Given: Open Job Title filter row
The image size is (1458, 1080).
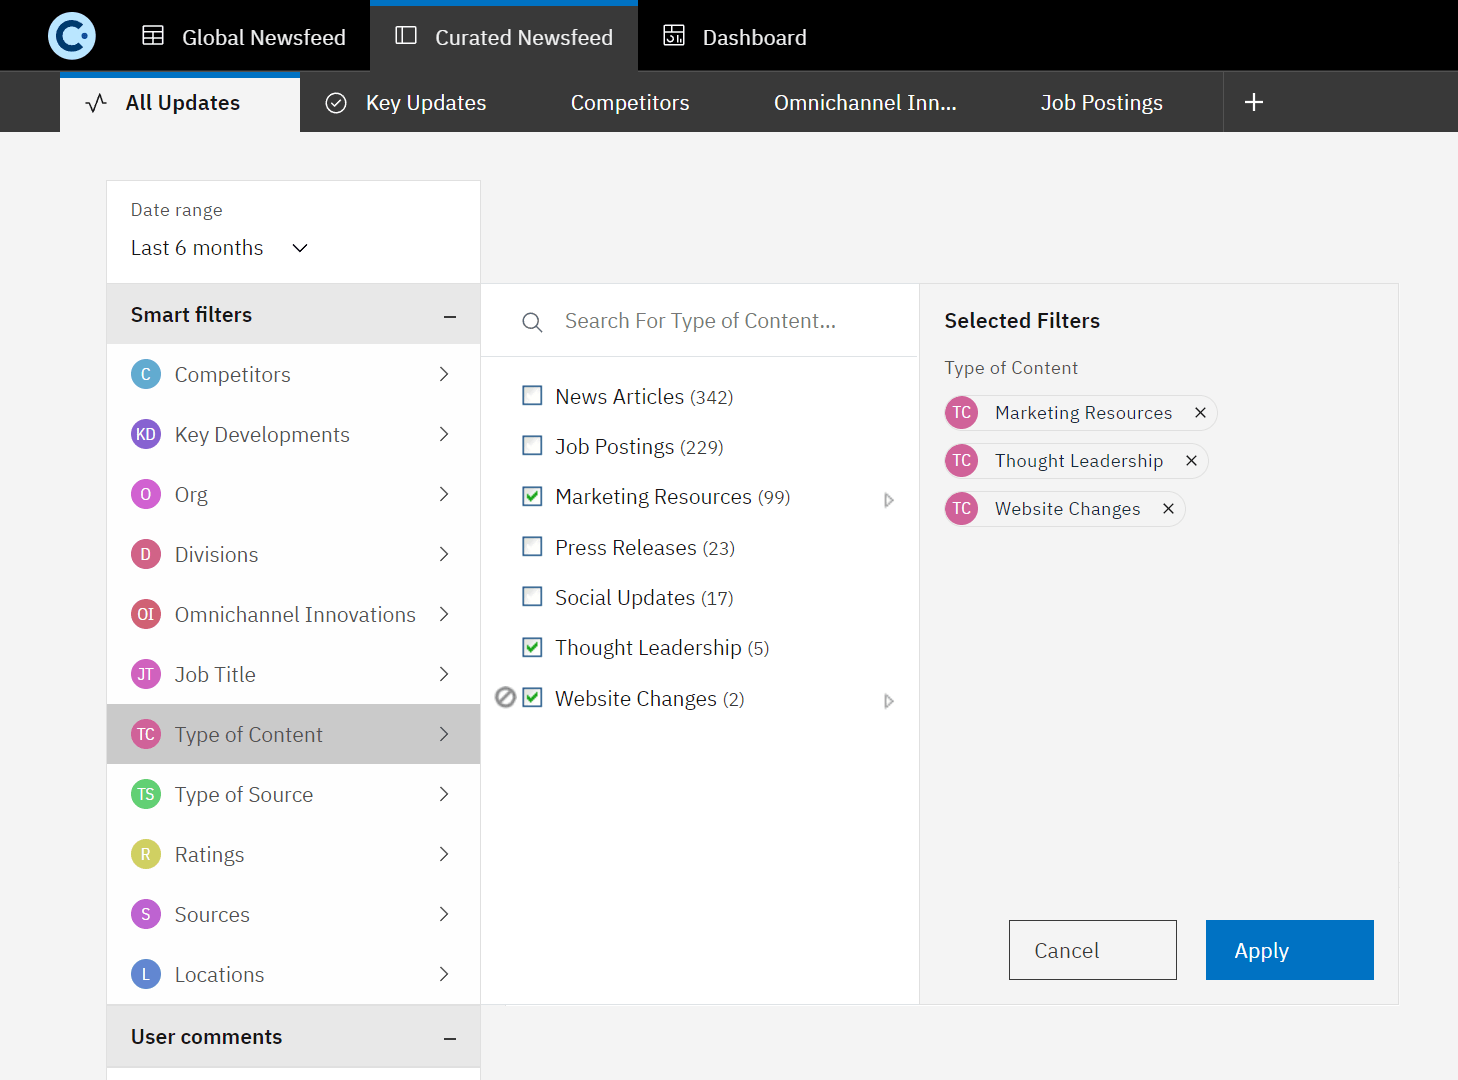Looking at the screenshot, I should [x=293, y=674].
